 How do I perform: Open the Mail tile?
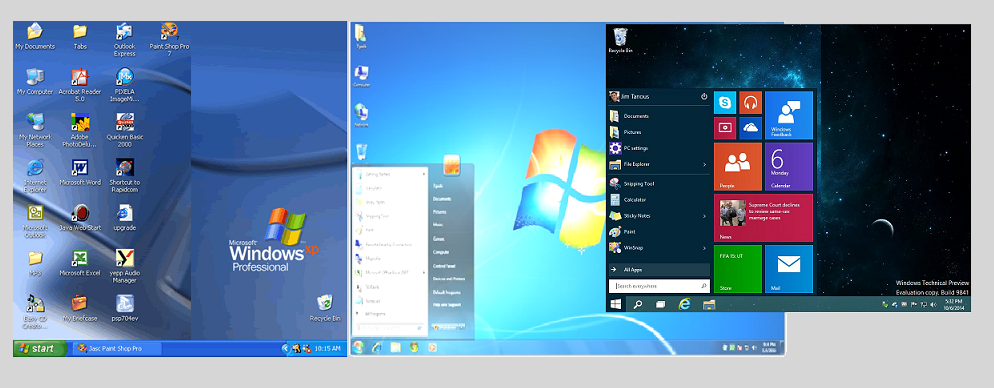coord(789,269)
